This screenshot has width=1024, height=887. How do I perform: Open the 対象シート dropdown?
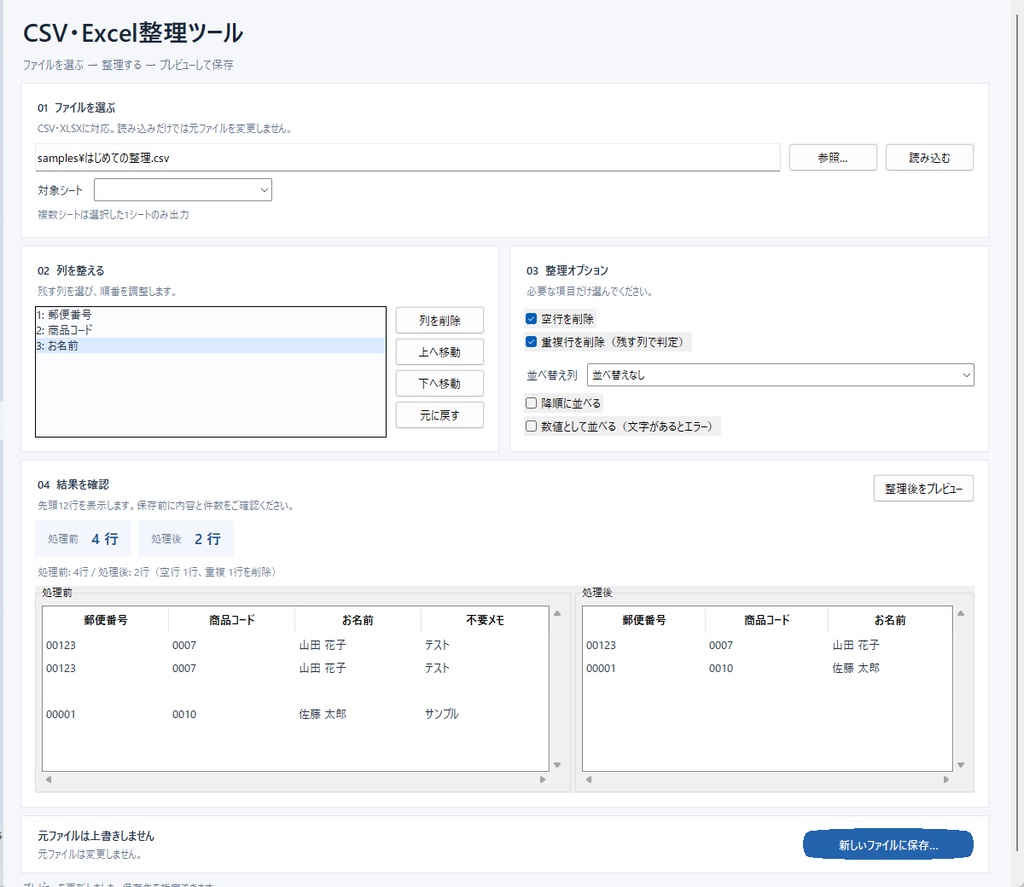click(183, 190)
